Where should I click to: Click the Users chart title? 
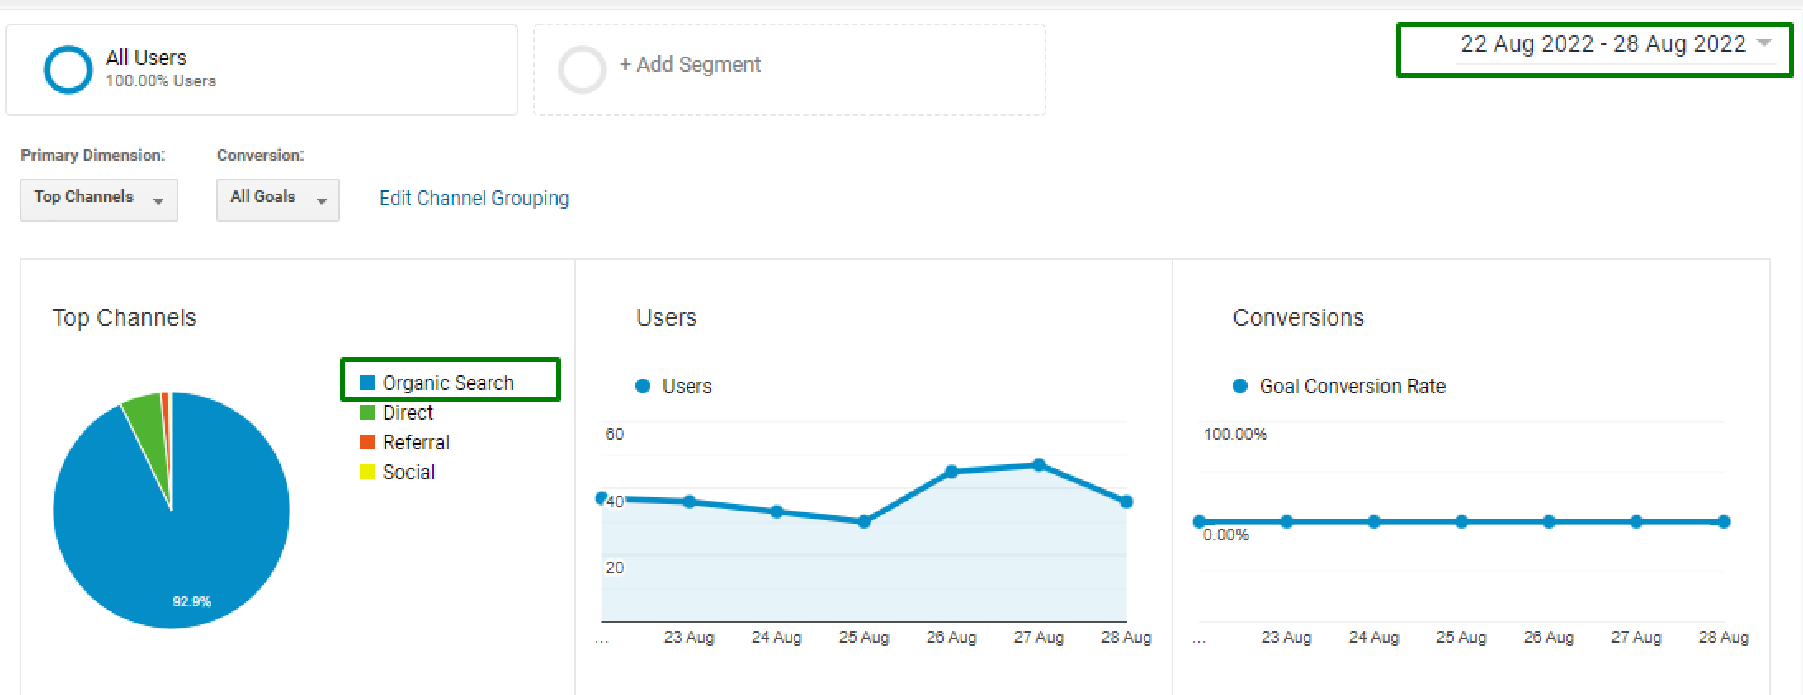pyautogui.click(x=666, y=318)
